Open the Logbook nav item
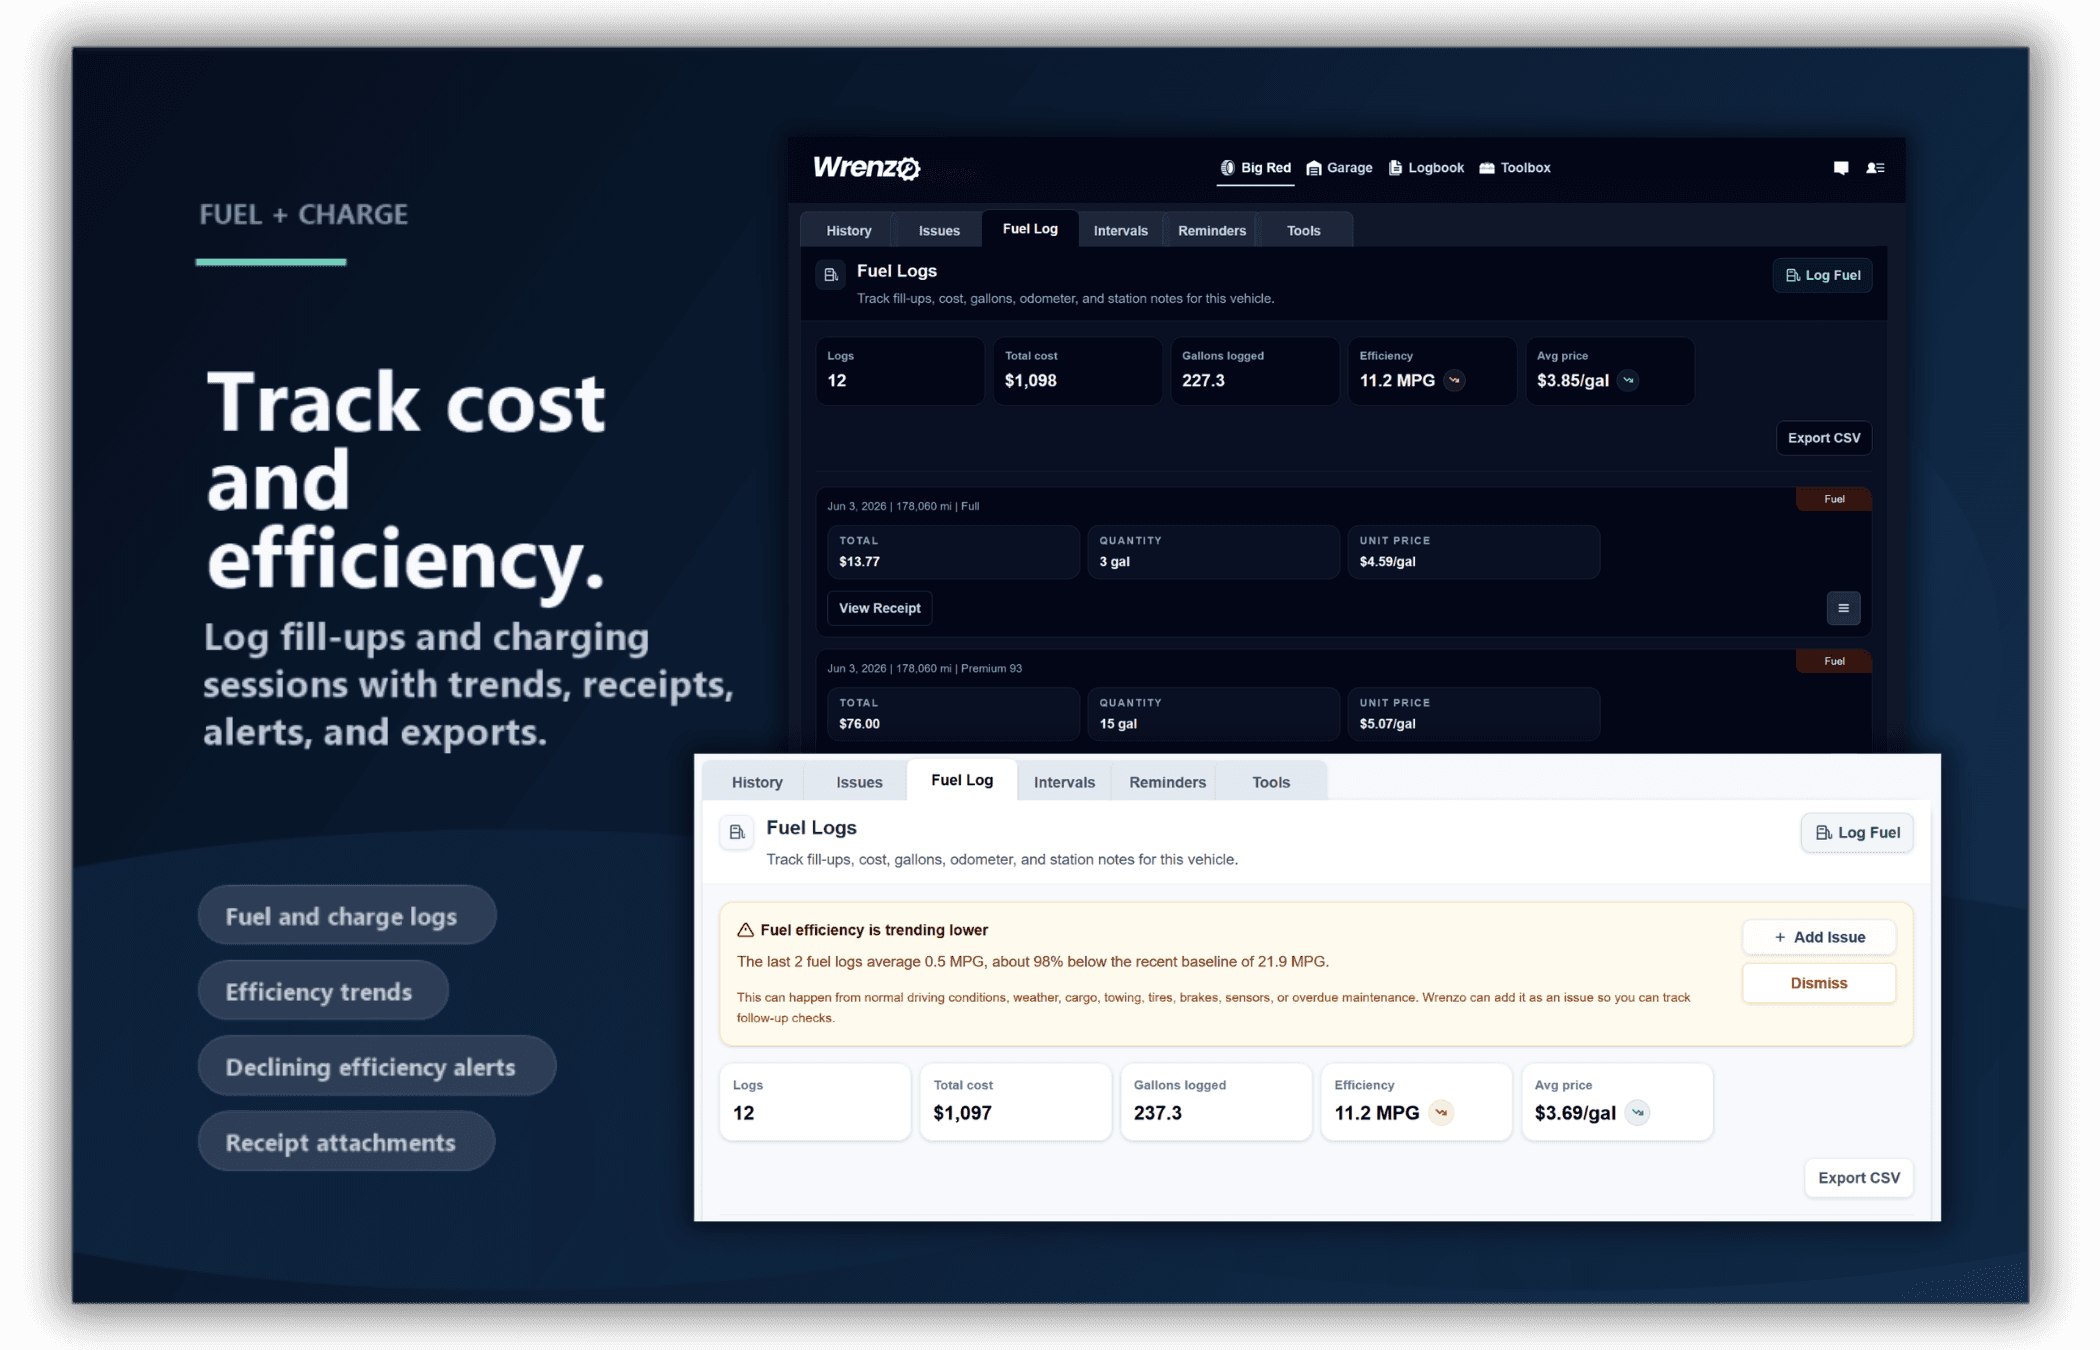The image size is (2100, 1350). tap(1426, 168)
